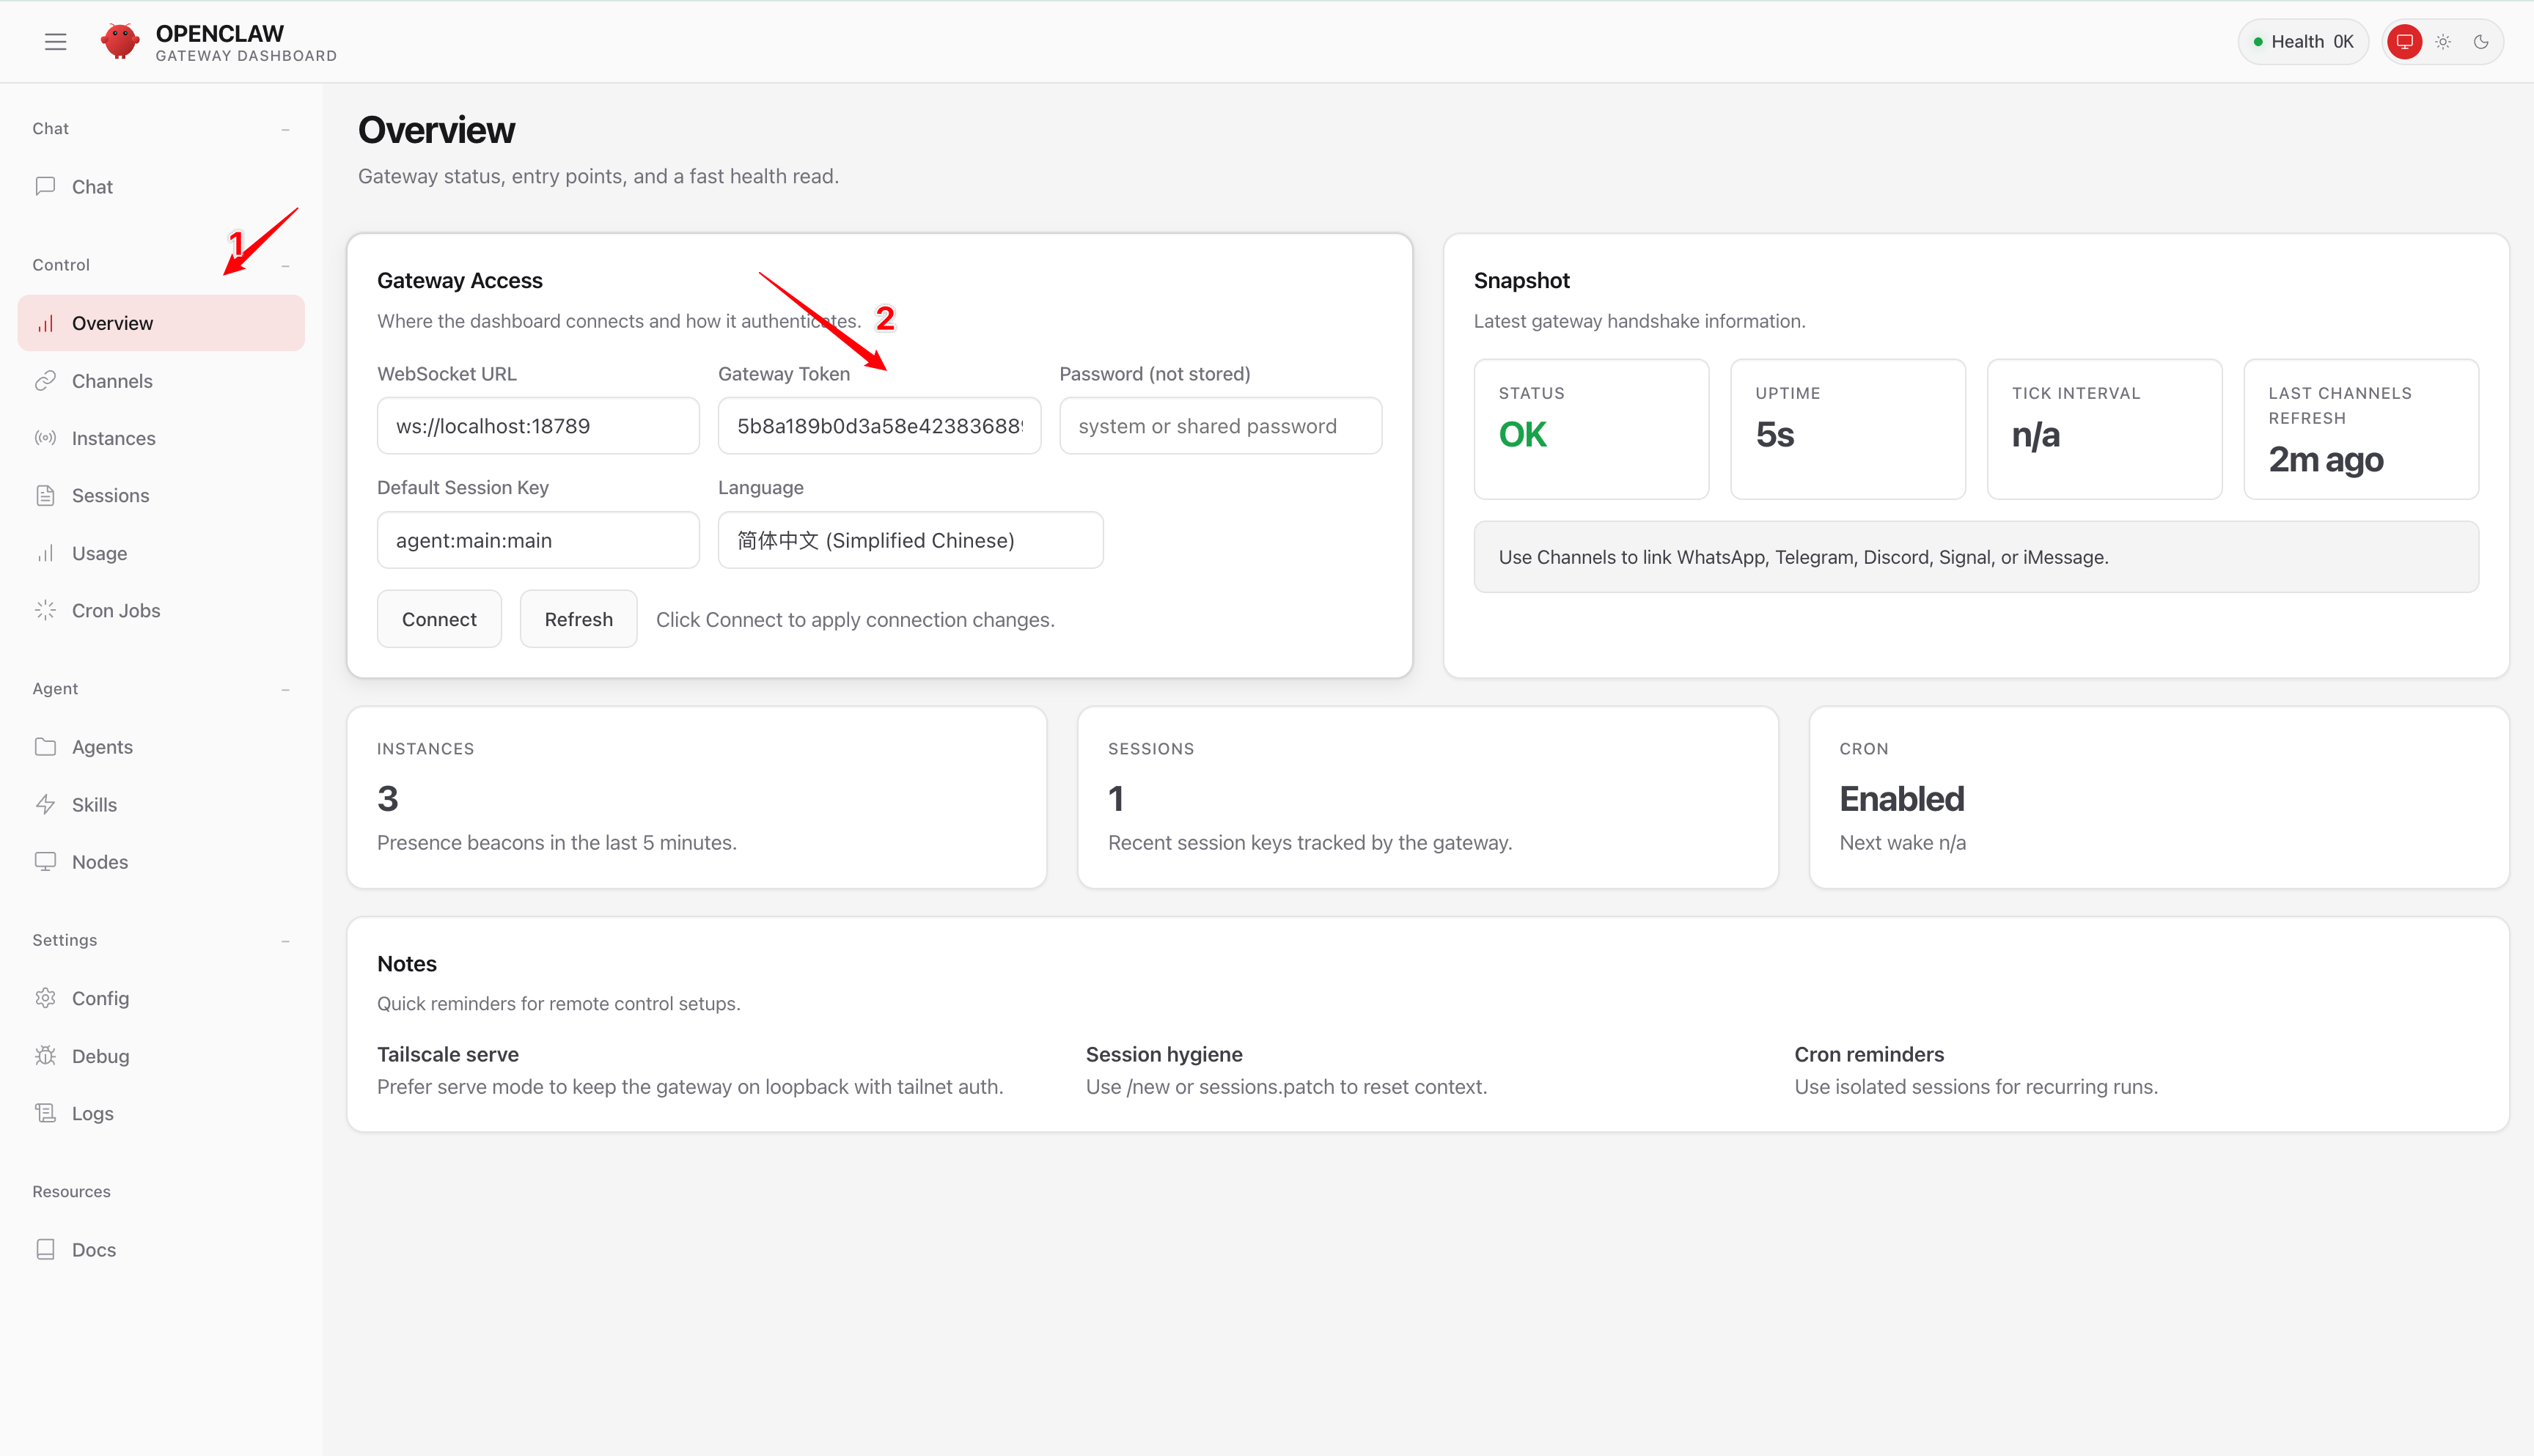Image resolution: width=2534 pixels, height=1456 pixels.
Task: Switch to light theme sun toggle
Action: point(2443,42)
